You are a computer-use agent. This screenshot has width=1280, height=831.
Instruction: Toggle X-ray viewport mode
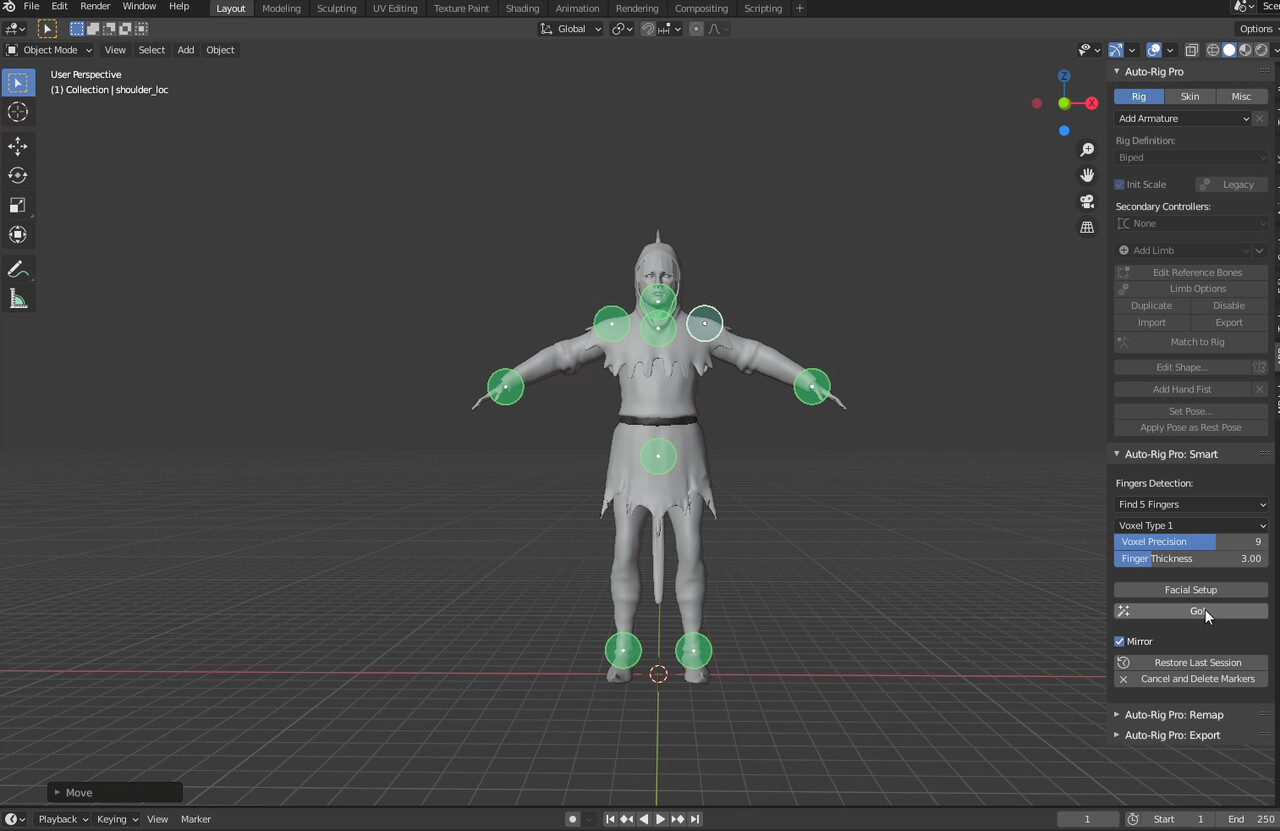[x=1192, y=50]
